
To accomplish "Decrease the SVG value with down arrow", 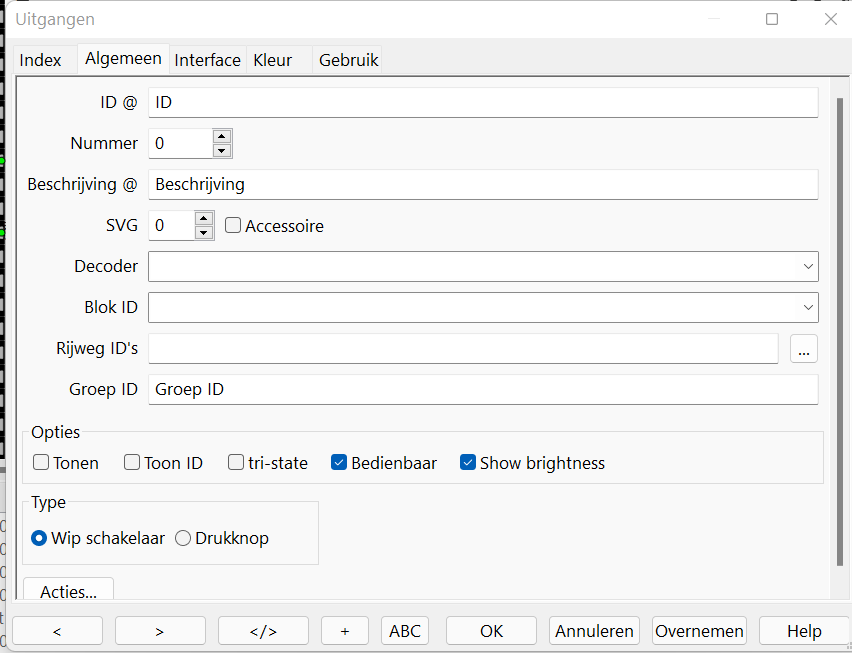I will pos(204,233).
